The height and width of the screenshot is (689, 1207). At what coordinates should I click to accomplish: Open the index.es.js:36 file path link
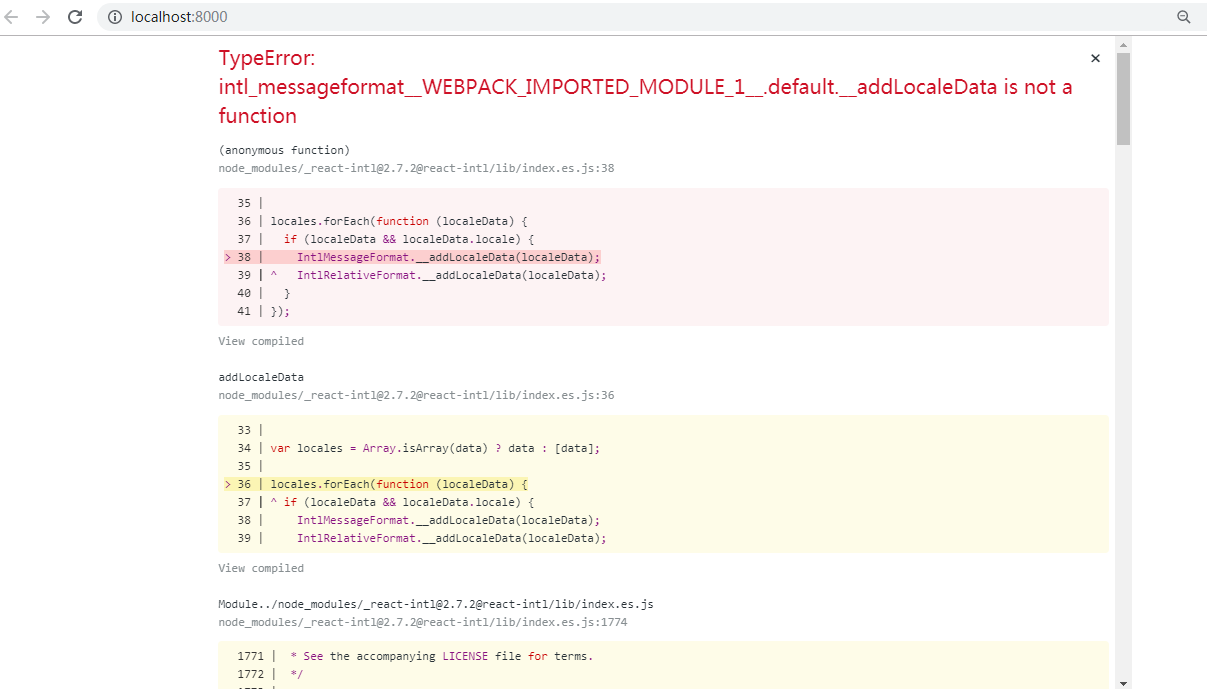pyautogui.click(x=416, y=395)
